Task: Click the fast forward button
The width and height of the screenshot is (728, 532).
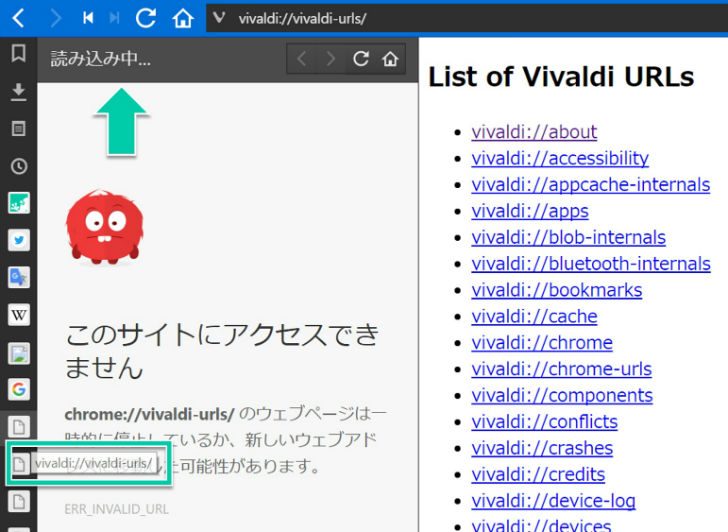Action: coord(114,18)
